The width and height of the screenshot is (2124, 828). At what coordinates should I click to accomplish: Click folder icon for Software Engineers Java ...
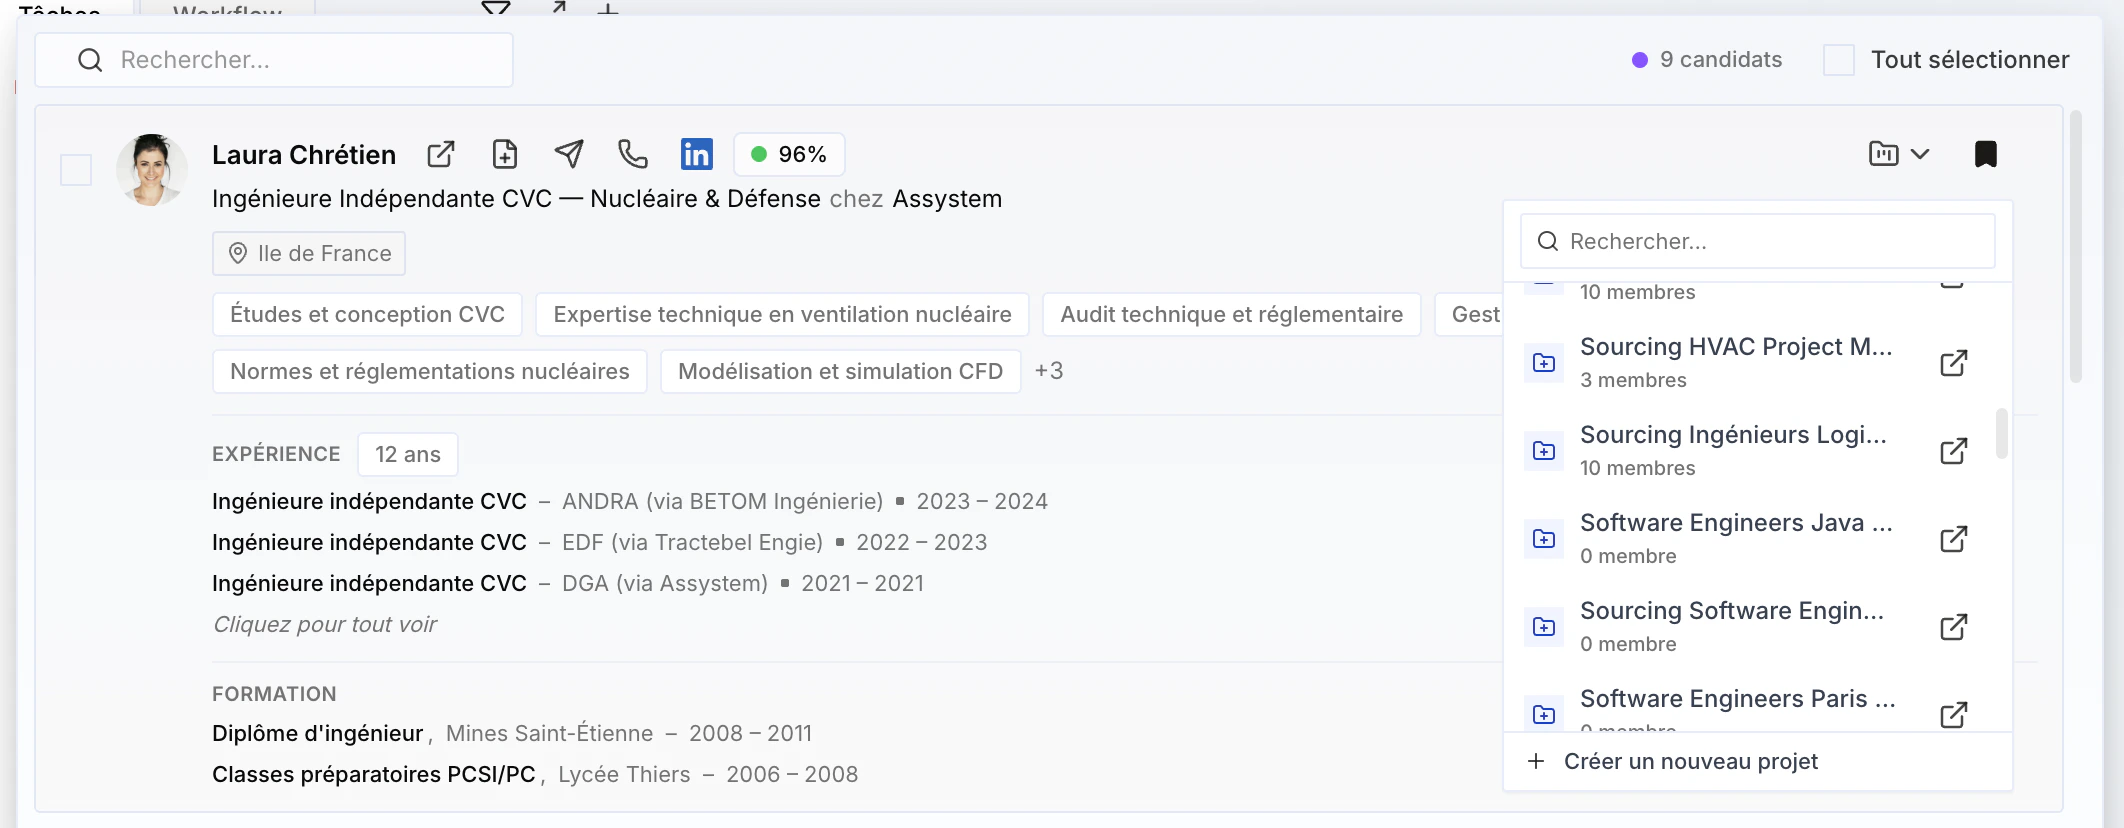click(1544, 539)
